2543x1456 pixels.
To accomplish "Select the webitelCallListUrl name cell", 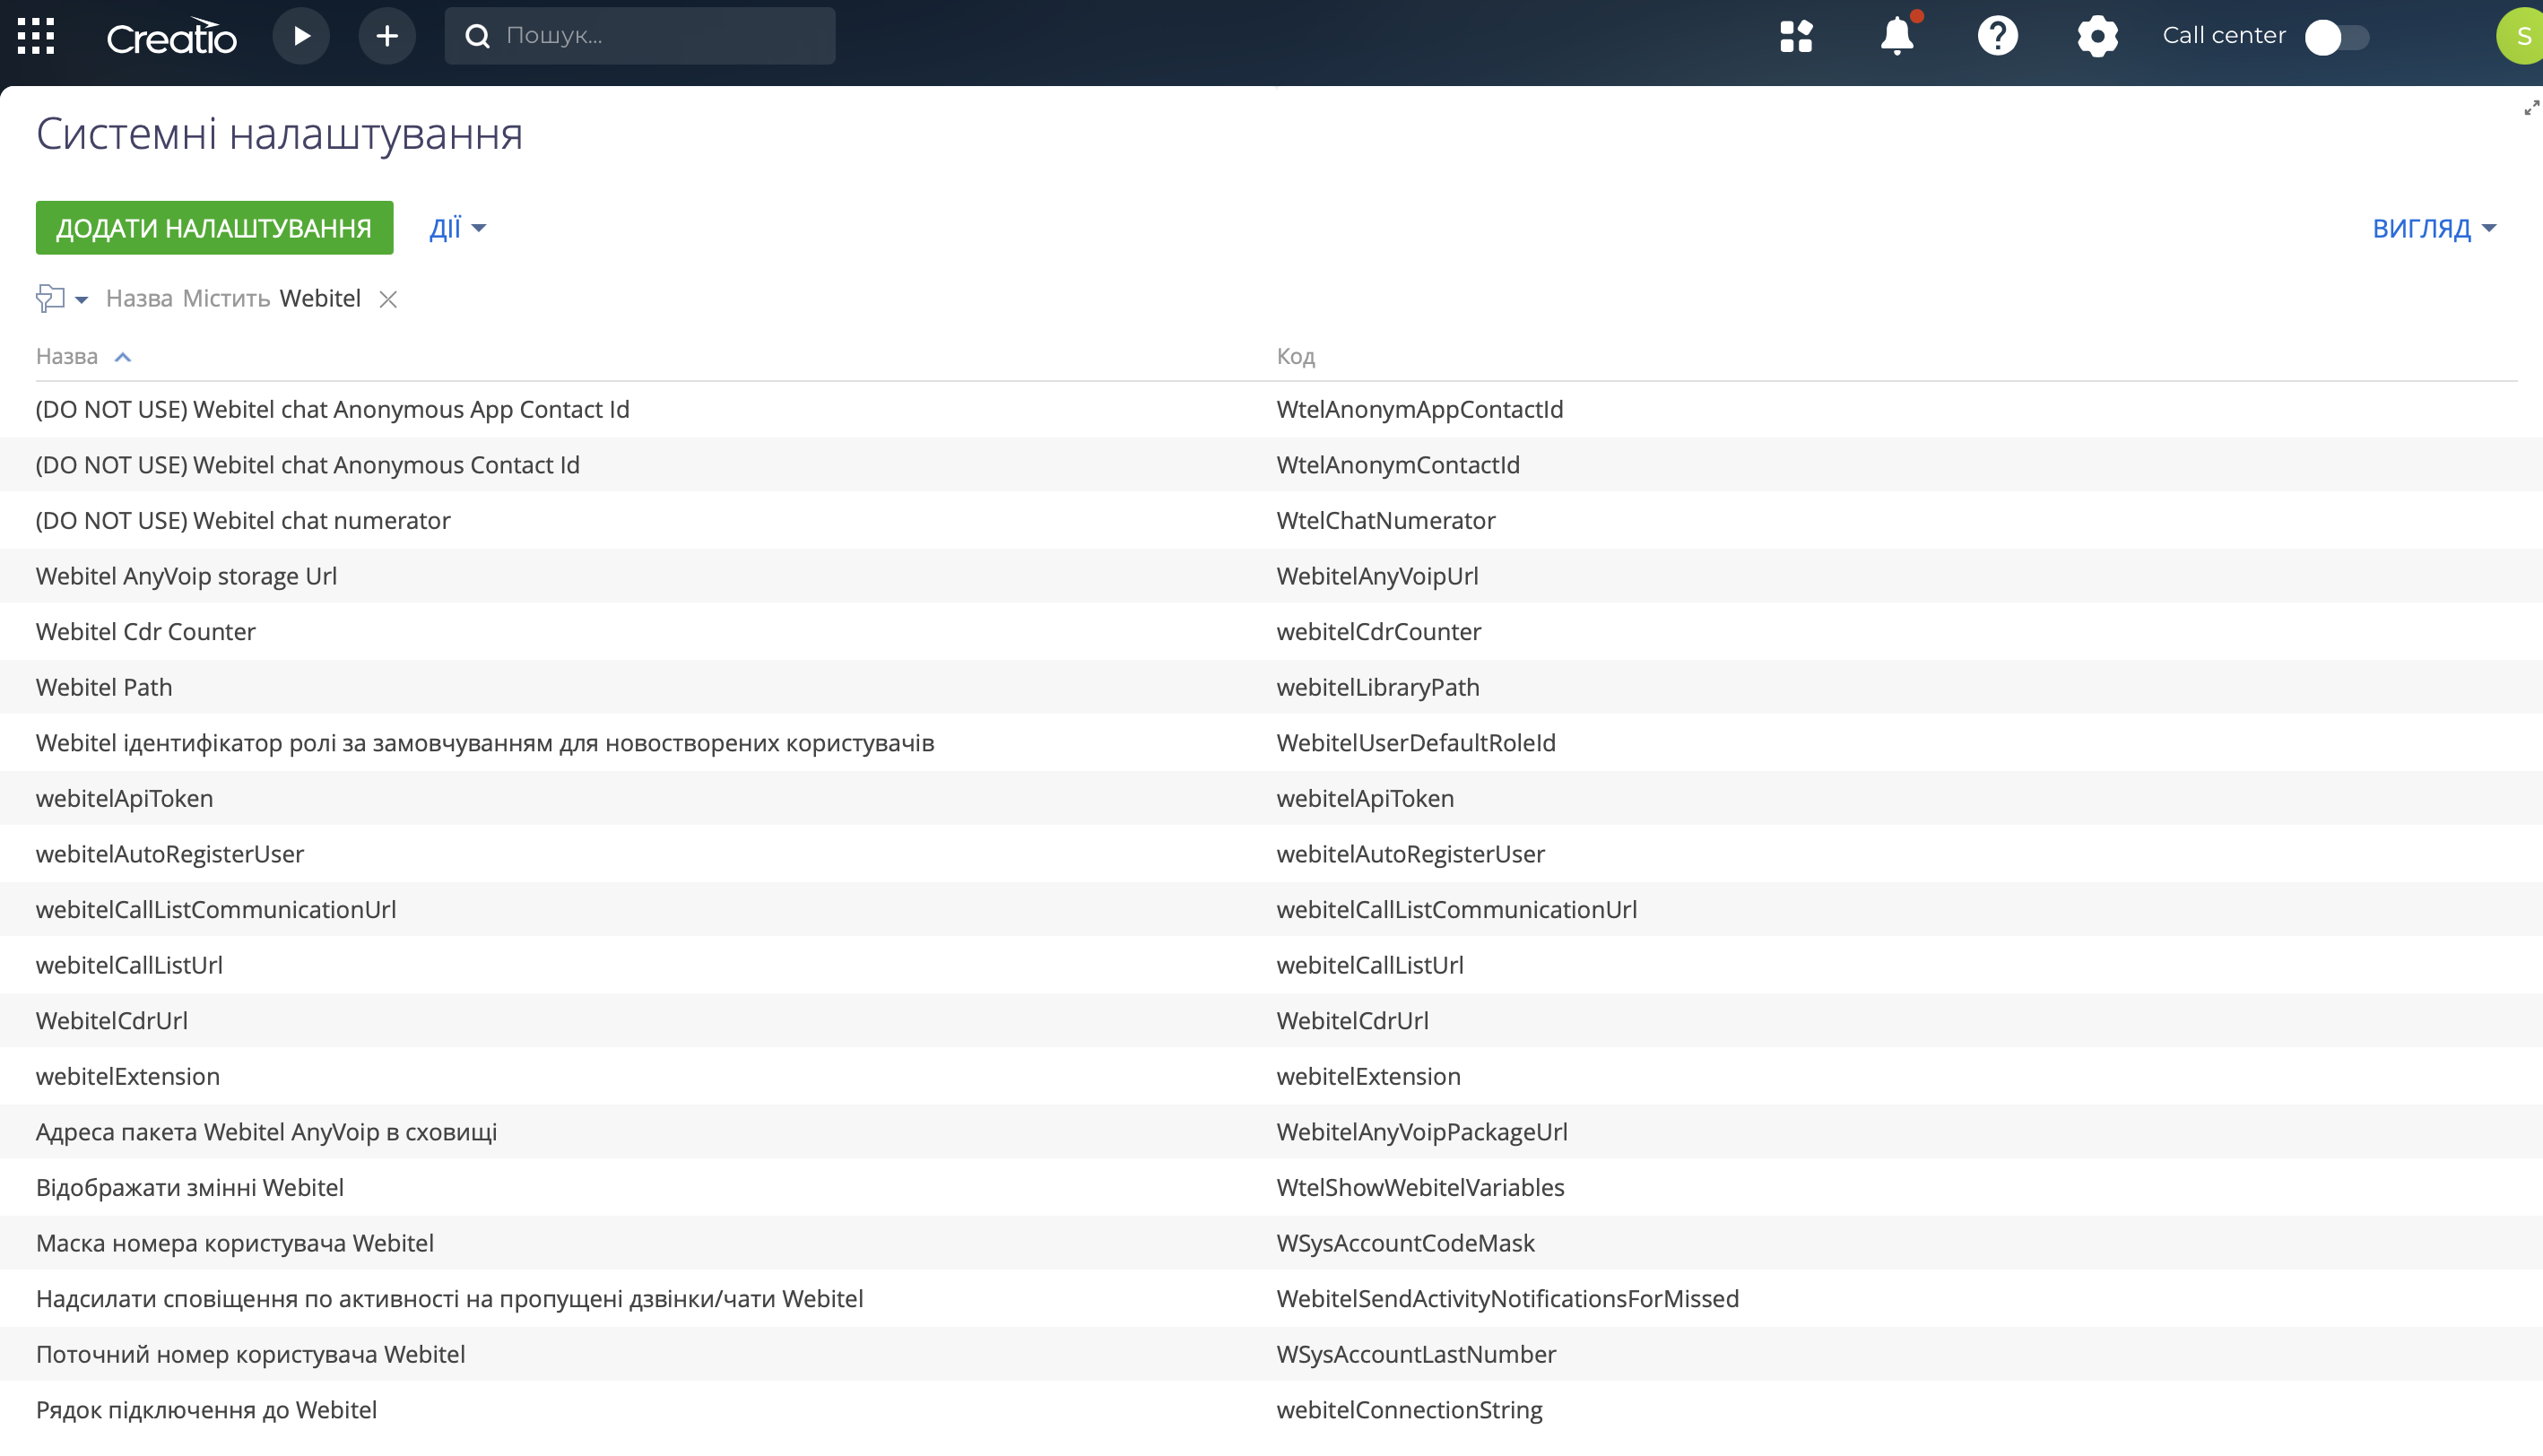I will pyautogui.click(x=129, y=964).
